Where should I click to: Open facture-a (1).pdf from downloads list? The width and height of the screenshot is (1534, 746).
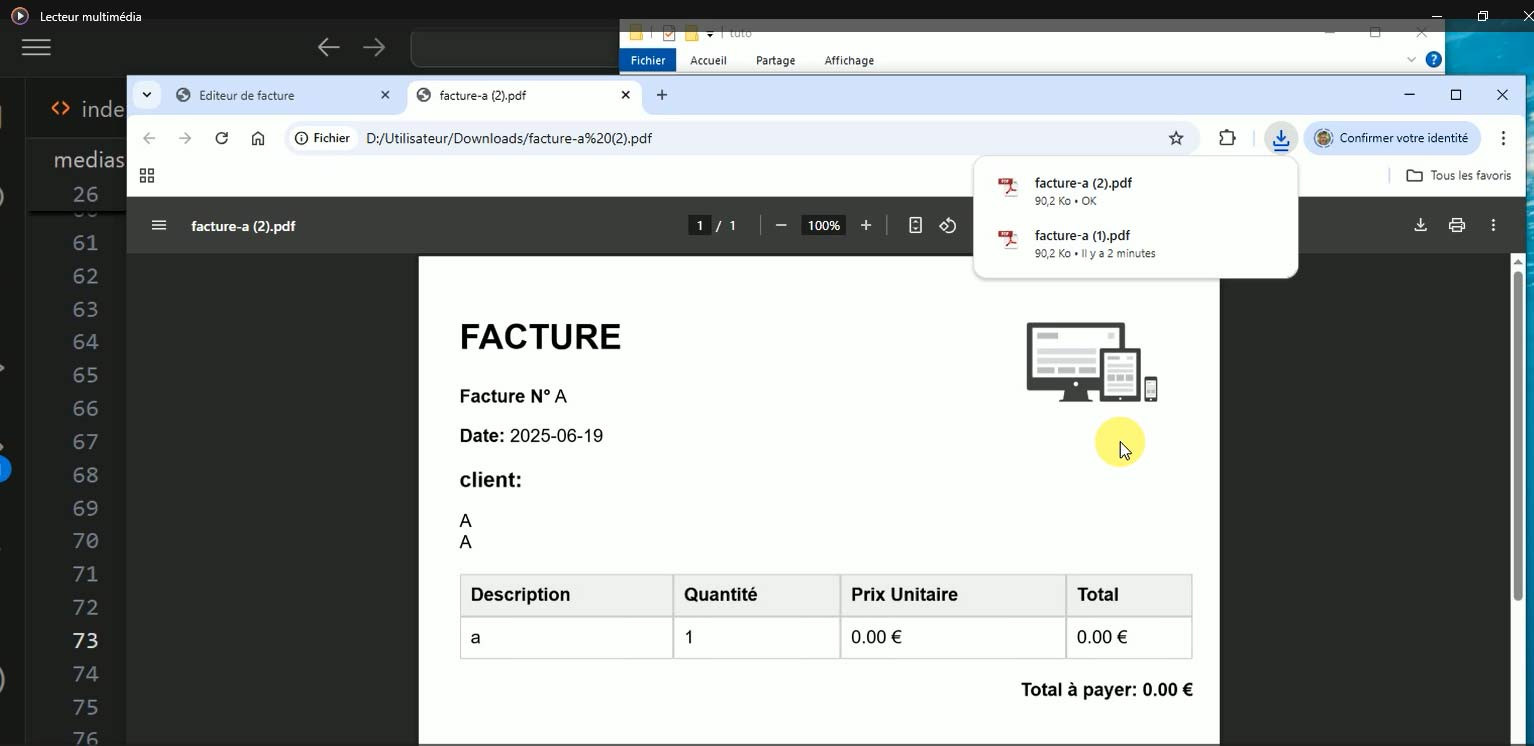coord(1082,236)
